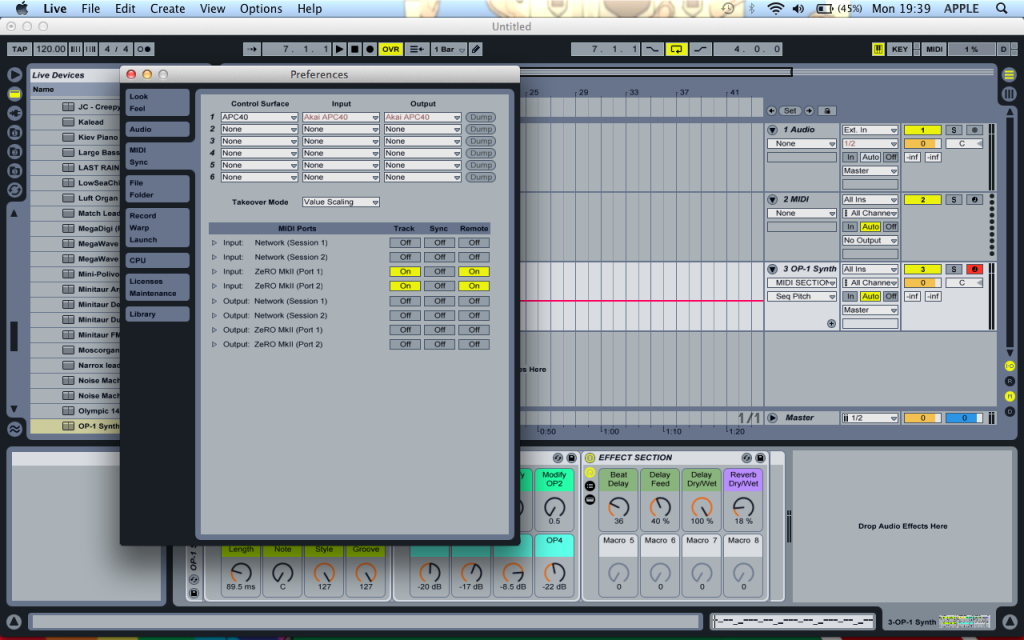Open the Hot-Swap Browser icon
The height and width of the screenshot is (640, 1024).
click(x=14, y=190)
